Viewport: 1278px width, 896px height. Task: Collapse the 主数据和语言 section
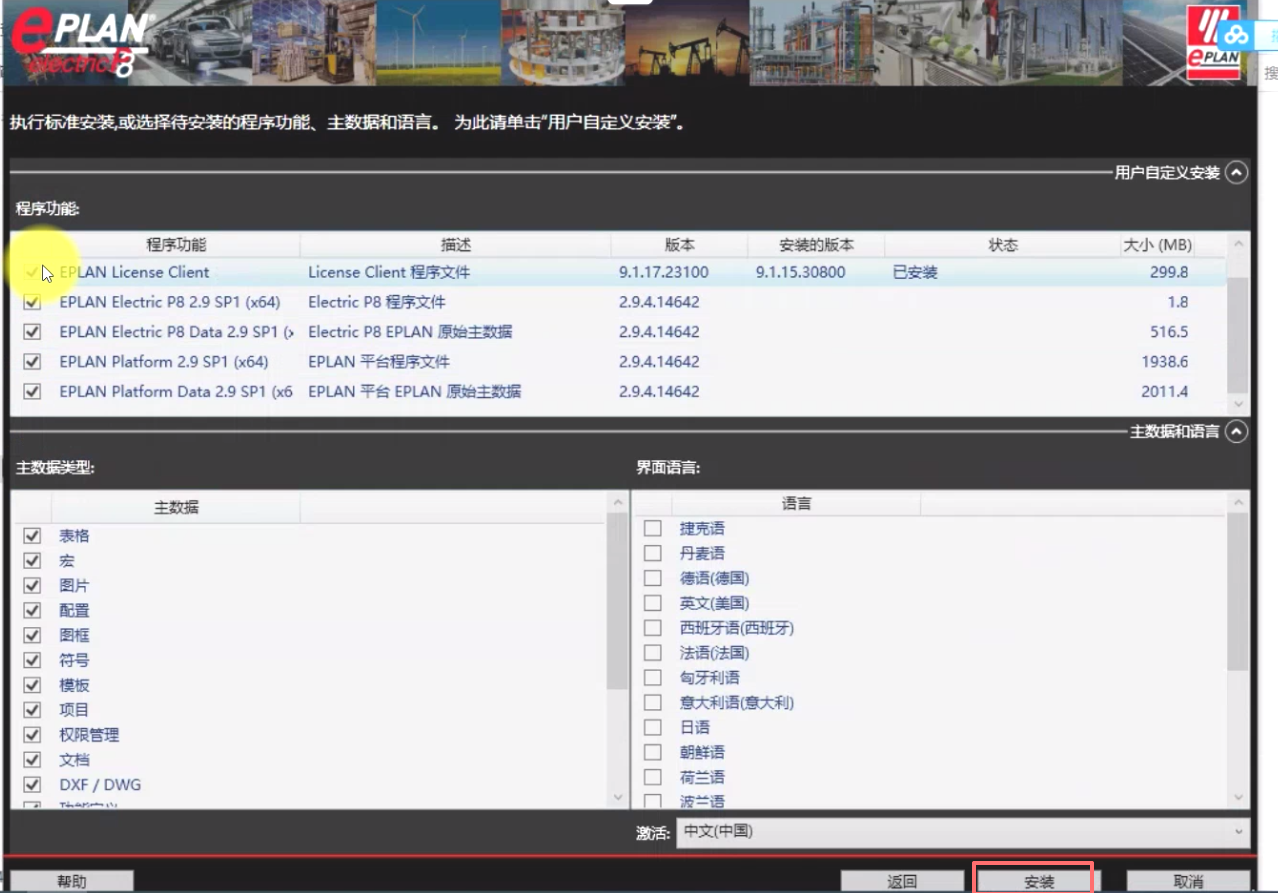pyautogui.click(x=1237, y=431)
